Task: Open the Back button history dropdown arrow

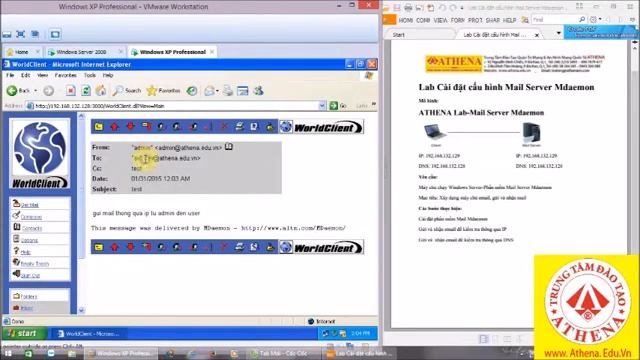Action: [x=36, y=91]
